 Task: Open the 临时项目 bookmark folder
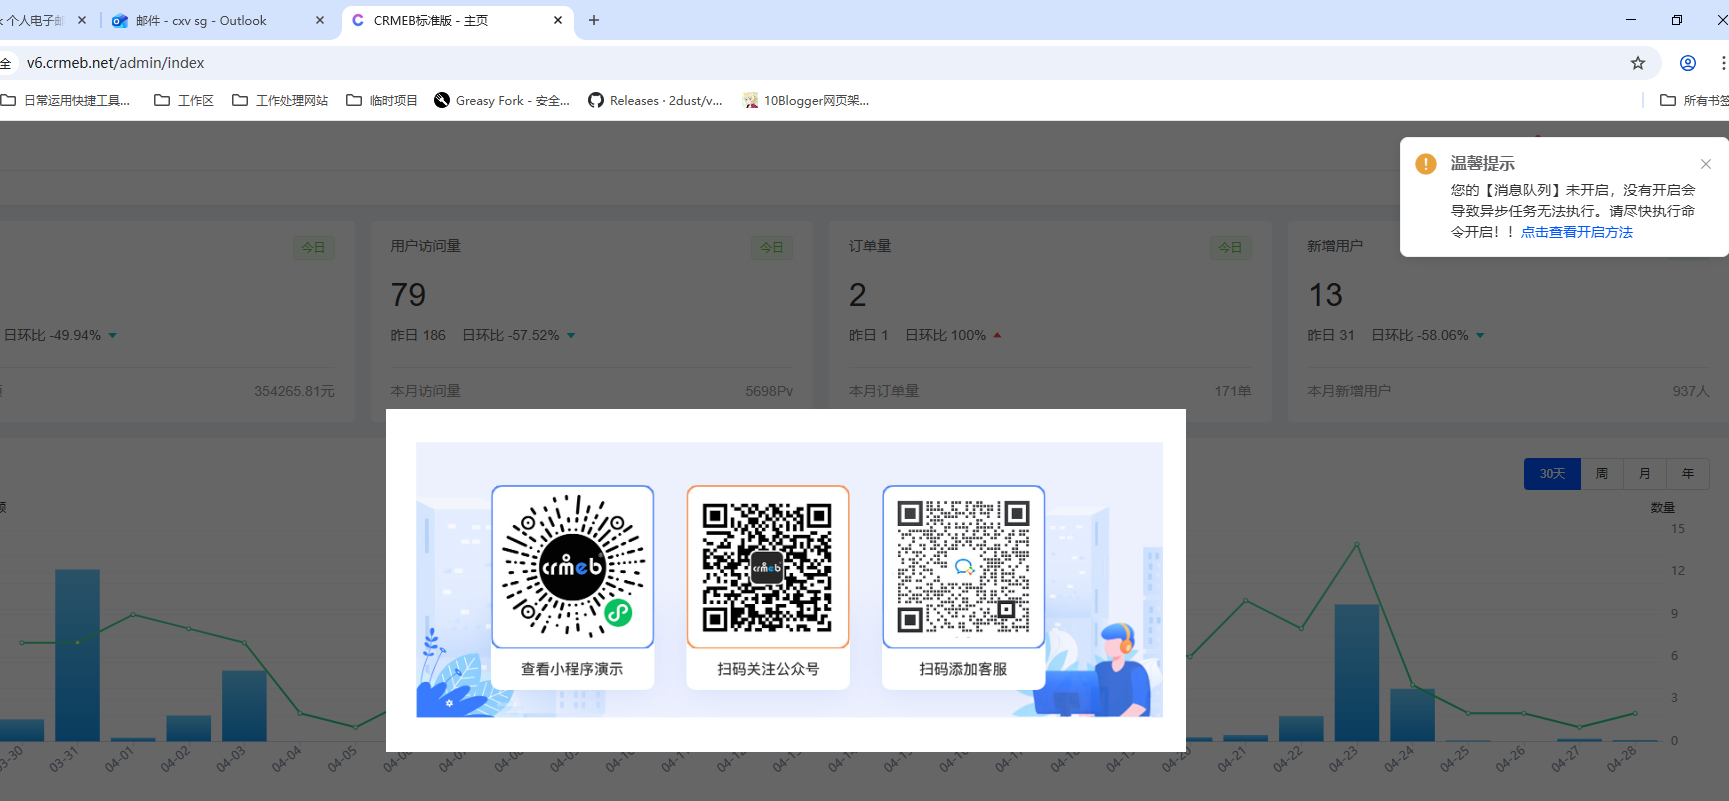coord(382,100)
